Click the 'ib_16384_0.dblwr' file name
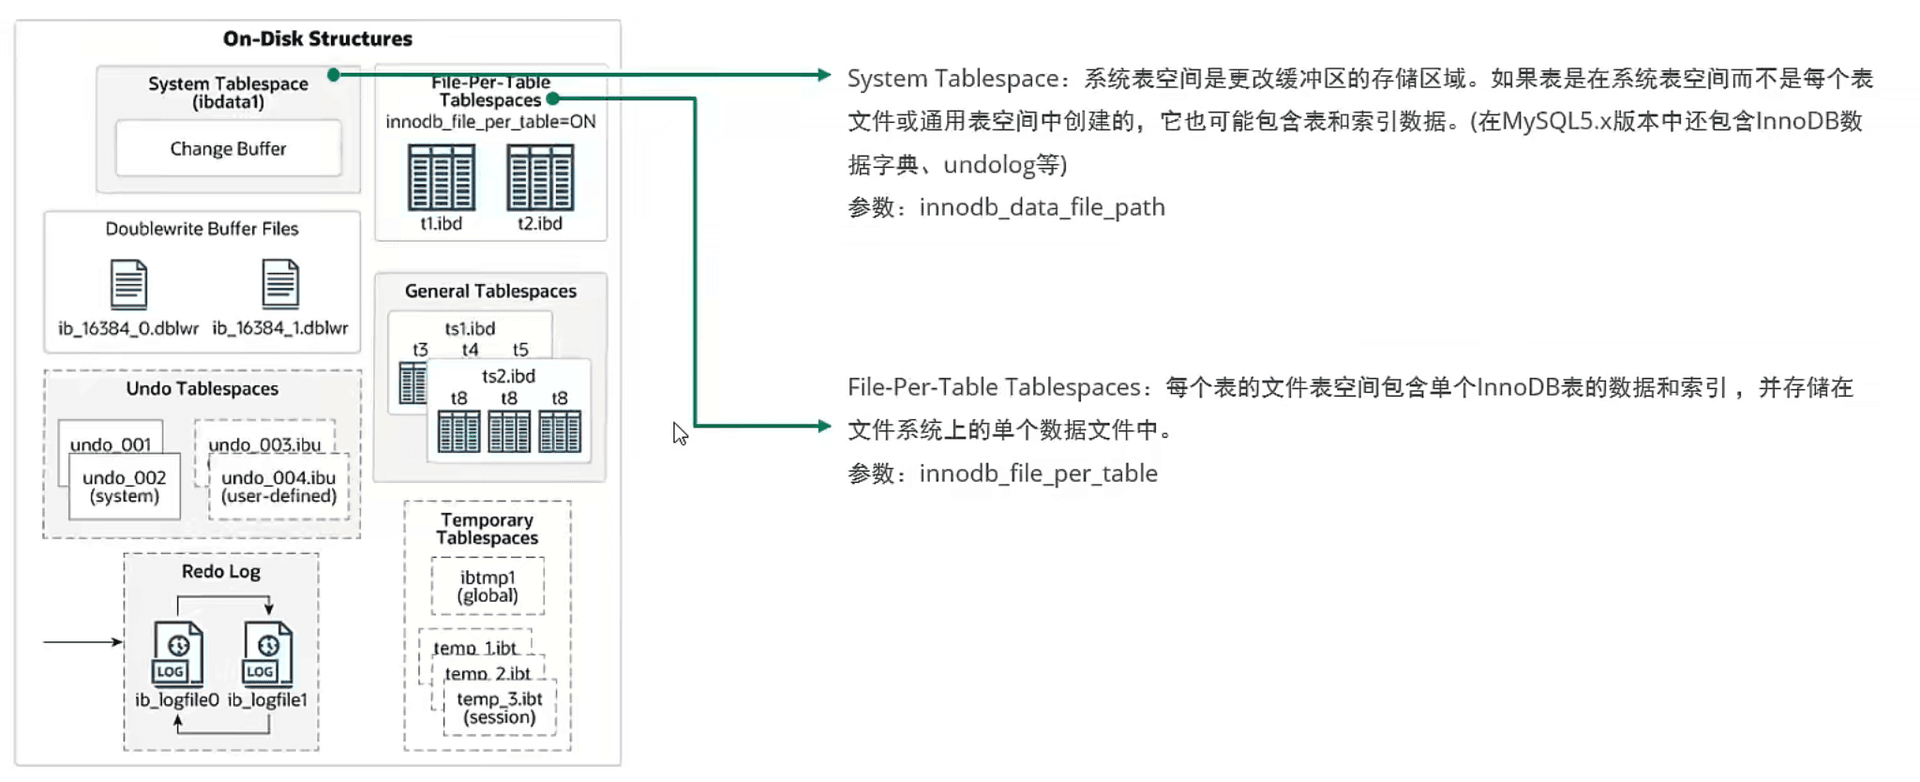 coord(128,328)
